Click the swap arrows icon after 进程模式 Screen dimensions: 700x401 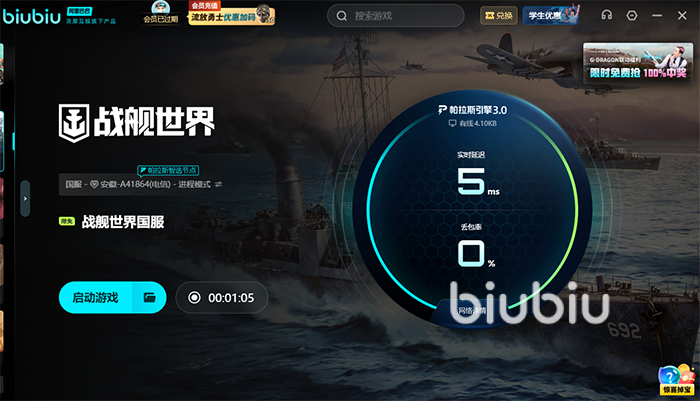pos(218,184)
